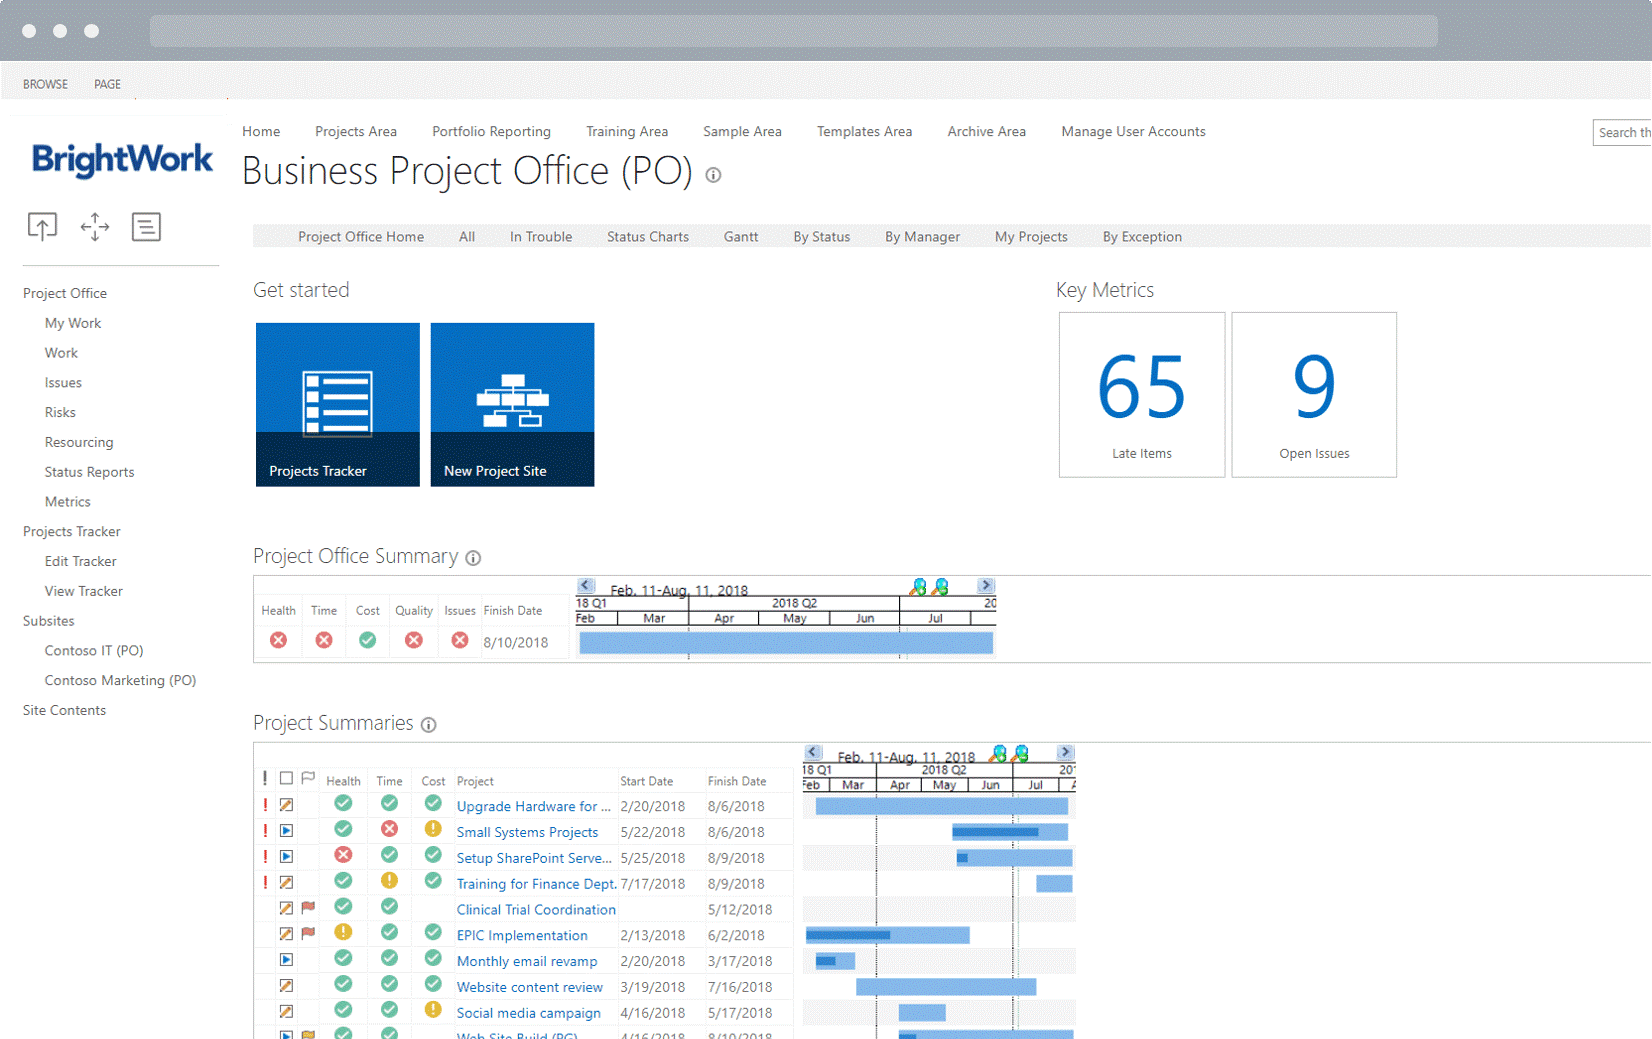Click the Gantt bar for EPIC Implementation
The width and height of the screenshot is (1652, 1039).
tap(887, 935)
